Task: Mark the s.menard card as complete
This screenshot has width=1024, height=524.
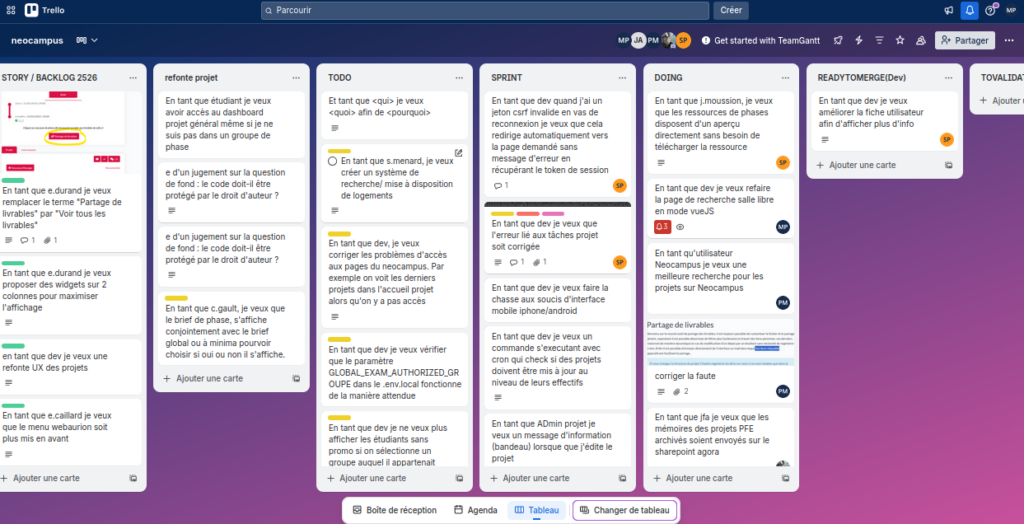Action: click(x=333, y=161)
